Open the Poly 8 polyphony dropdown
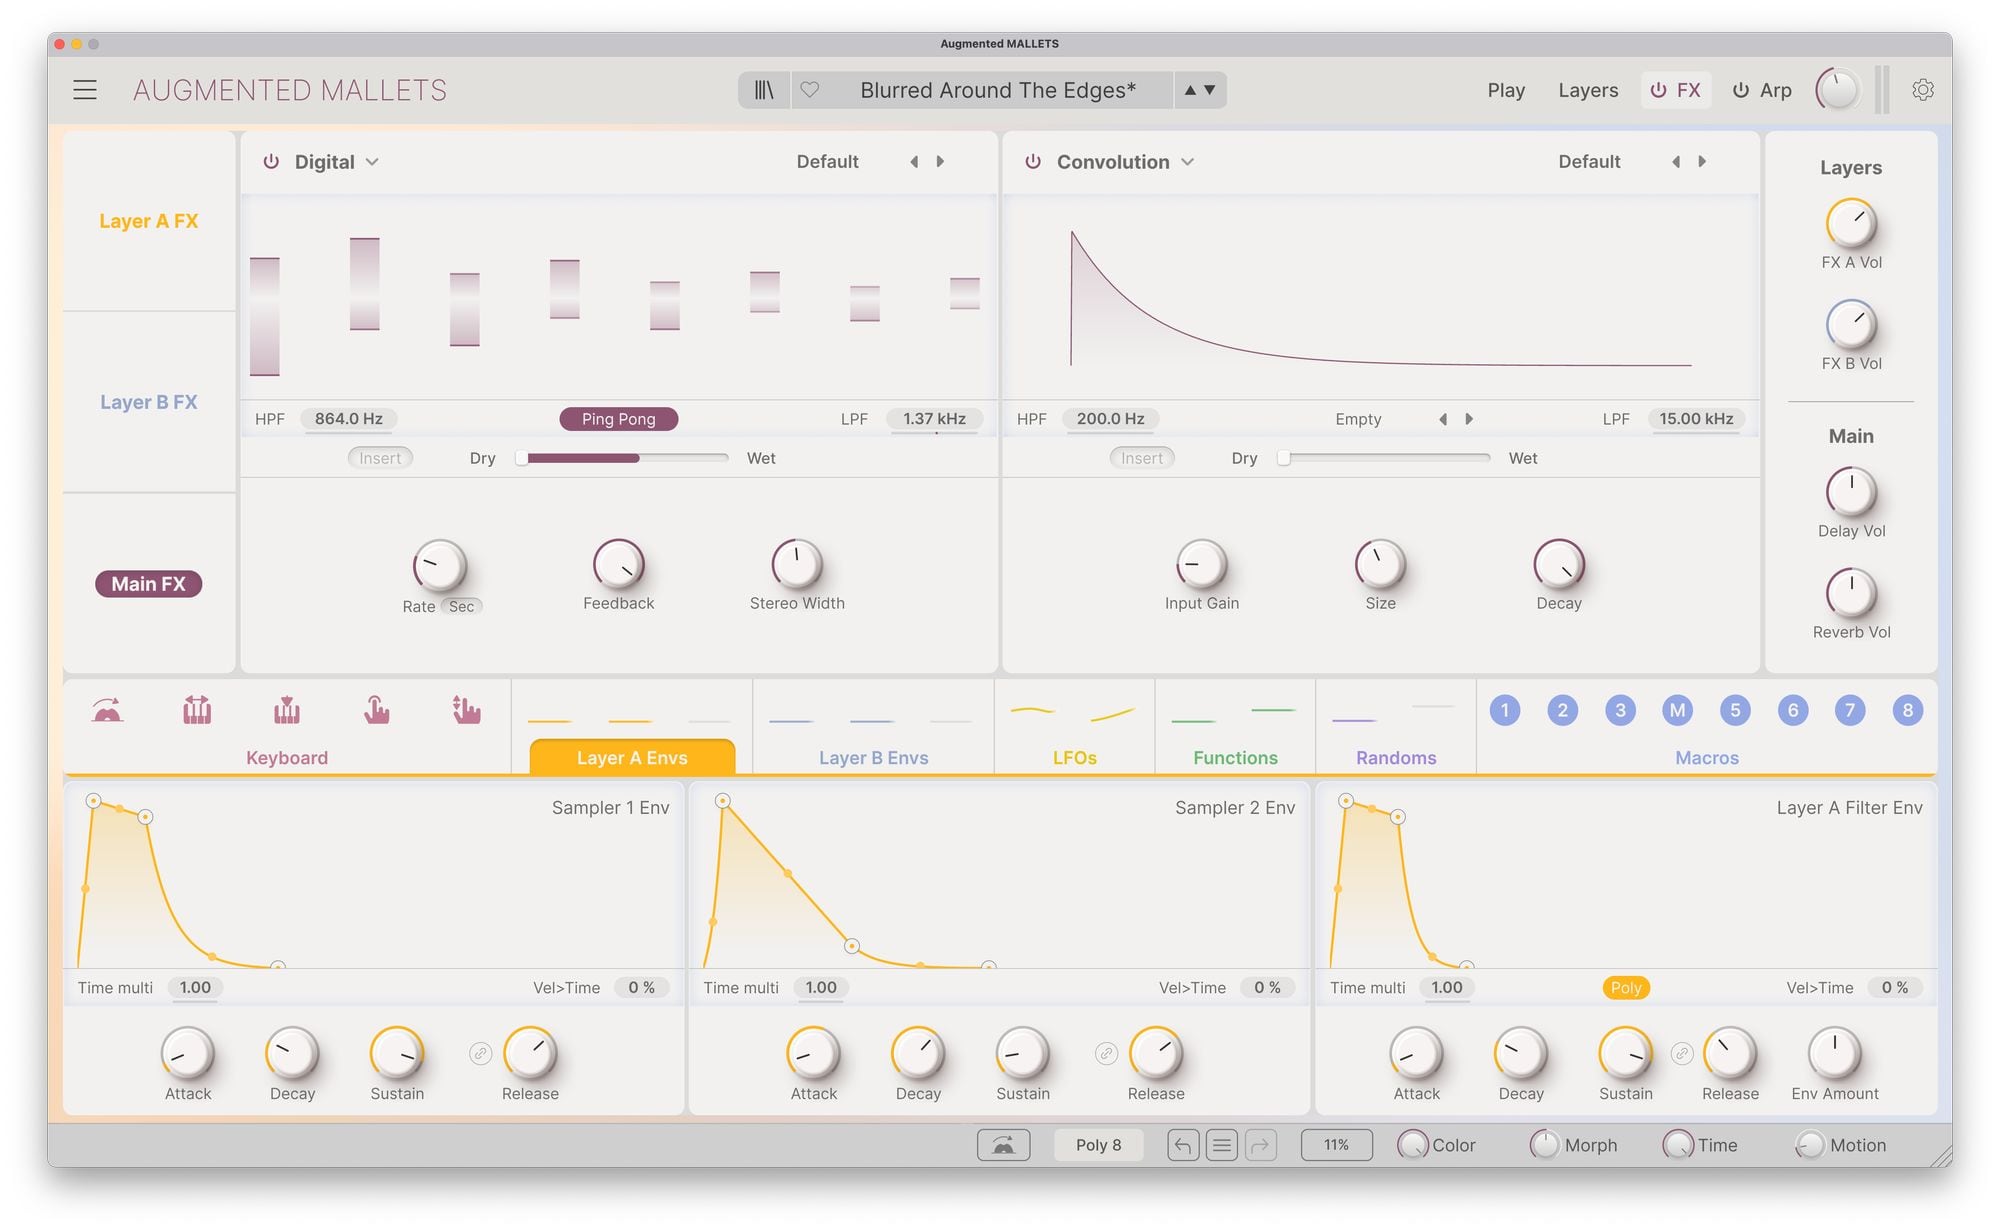Screen dimensions: 2000x1230 click(x=1099, y=1145)
